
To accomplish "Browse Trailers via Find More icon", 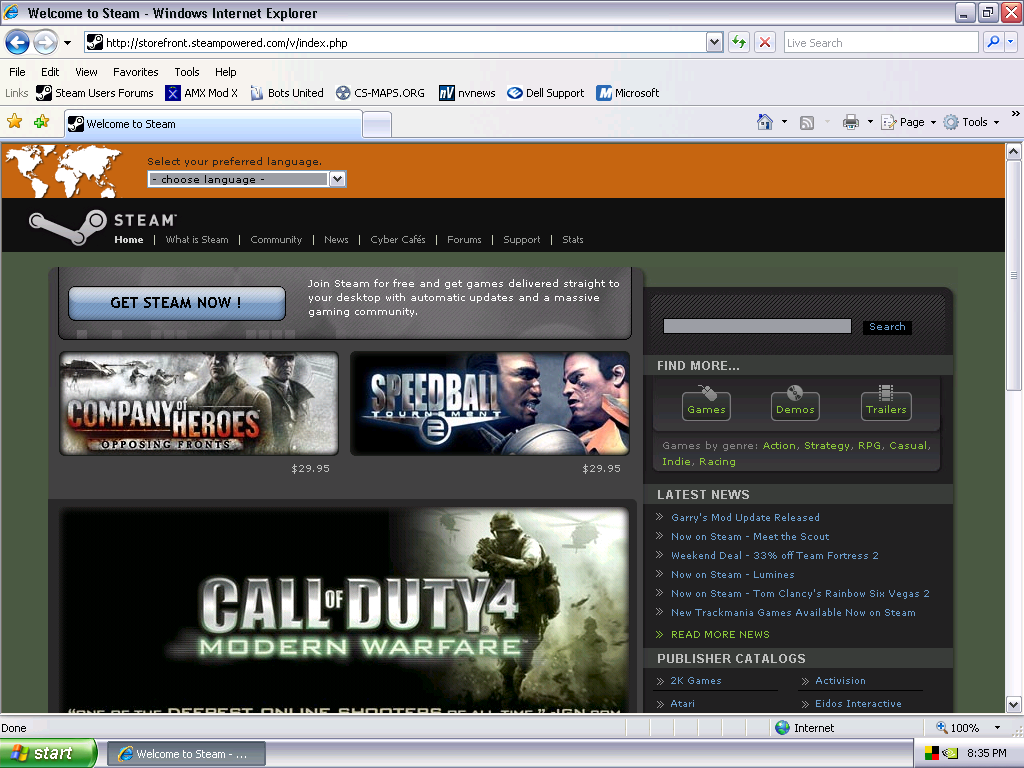I will (886, 402).
